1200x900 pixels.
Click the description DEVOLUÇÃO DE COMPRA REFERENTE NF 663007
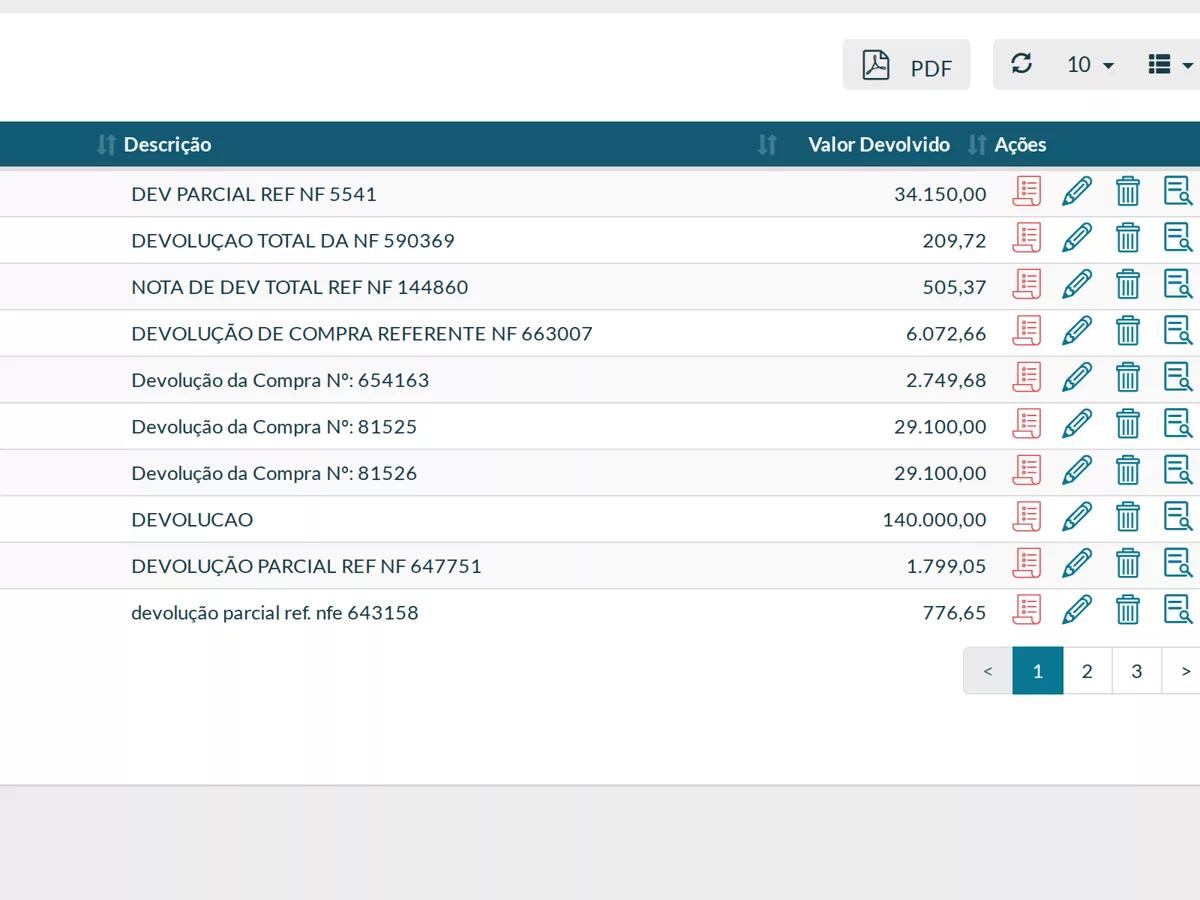click(362, 334)
